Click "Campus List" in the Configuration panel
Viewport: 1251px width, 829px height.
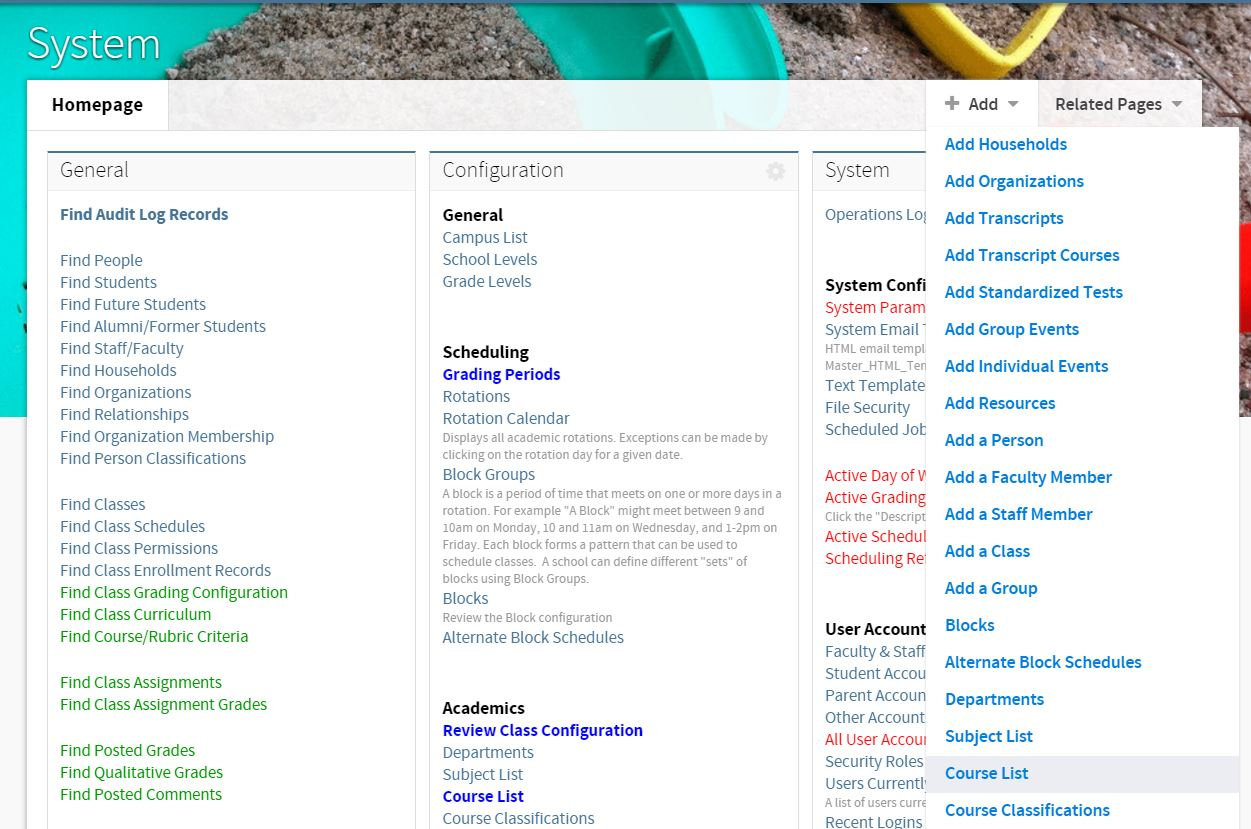click(x=485, y=237)
